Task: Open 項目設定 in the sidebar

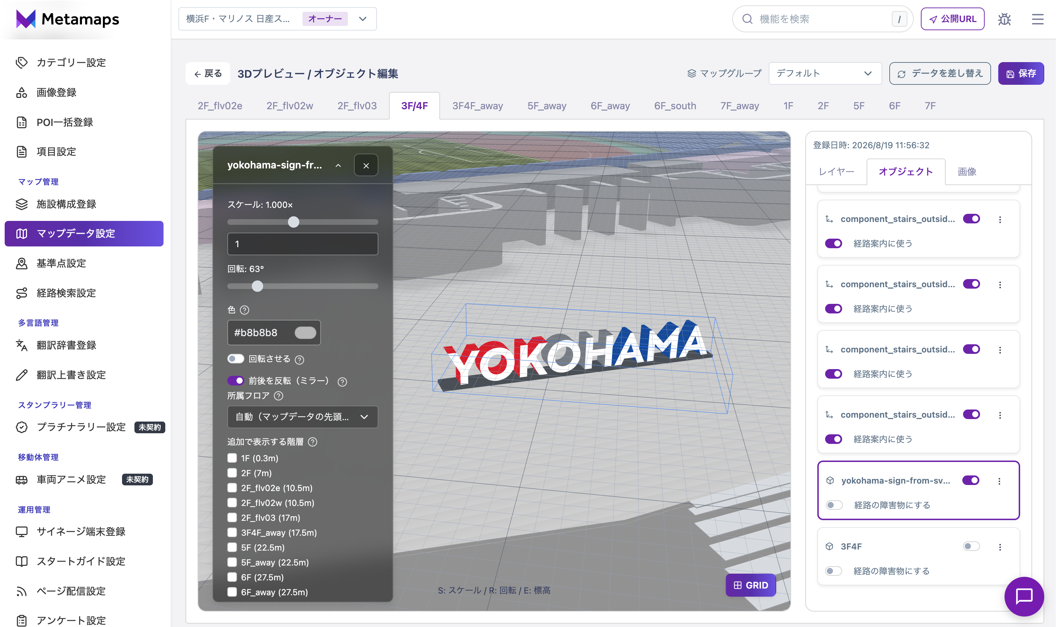Action: (56, 152)
